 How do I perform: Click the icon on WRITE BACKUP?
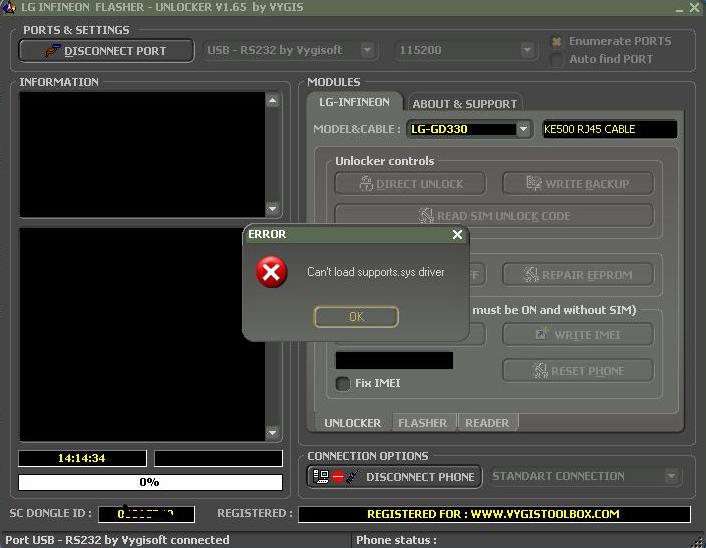[534, 183]
